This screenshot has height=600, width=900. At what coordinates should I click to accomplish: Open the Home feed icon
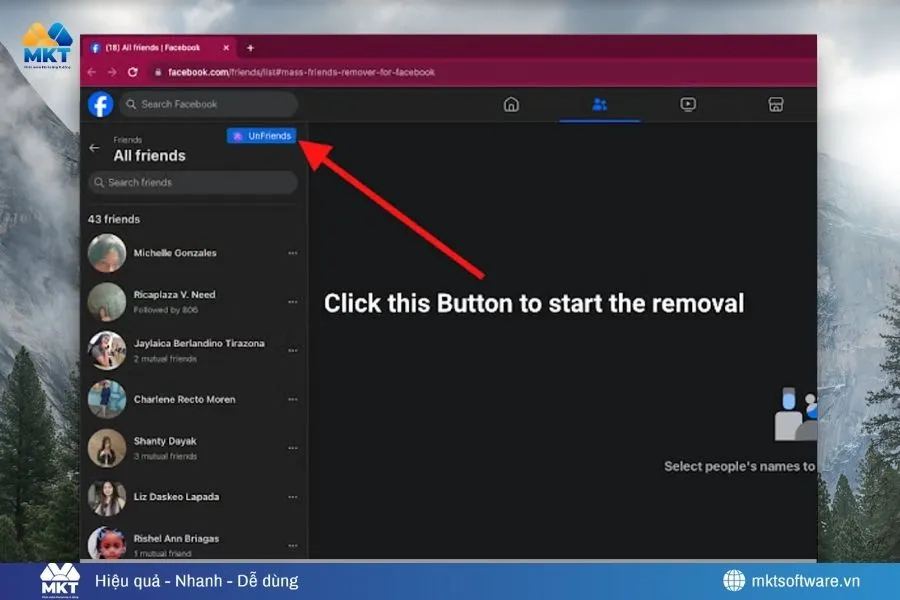(x=511, y=104)
